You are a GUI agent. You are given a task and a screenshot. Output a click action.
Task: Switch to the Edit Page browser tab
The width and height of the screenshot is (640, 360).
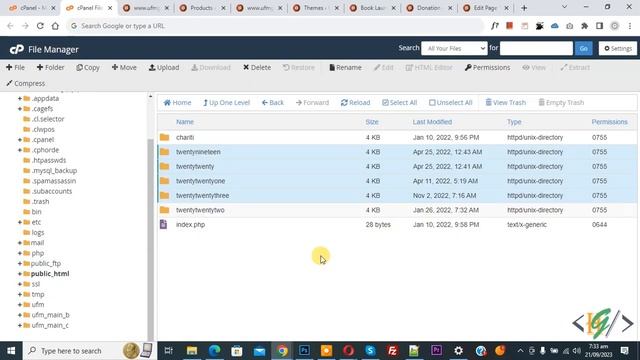tap(485, 8)
